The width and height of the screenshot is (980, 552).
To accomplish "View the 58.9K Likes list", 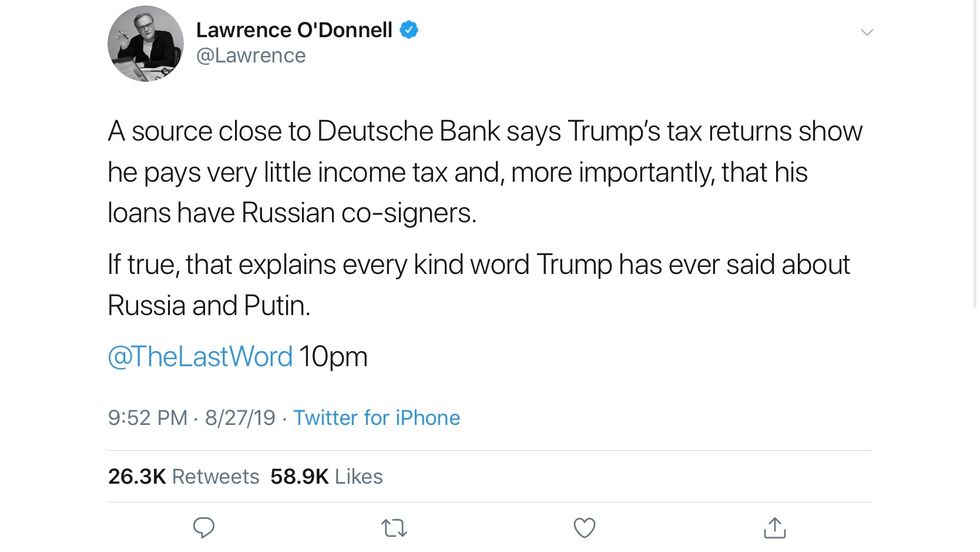I will [x=327, y=477].
